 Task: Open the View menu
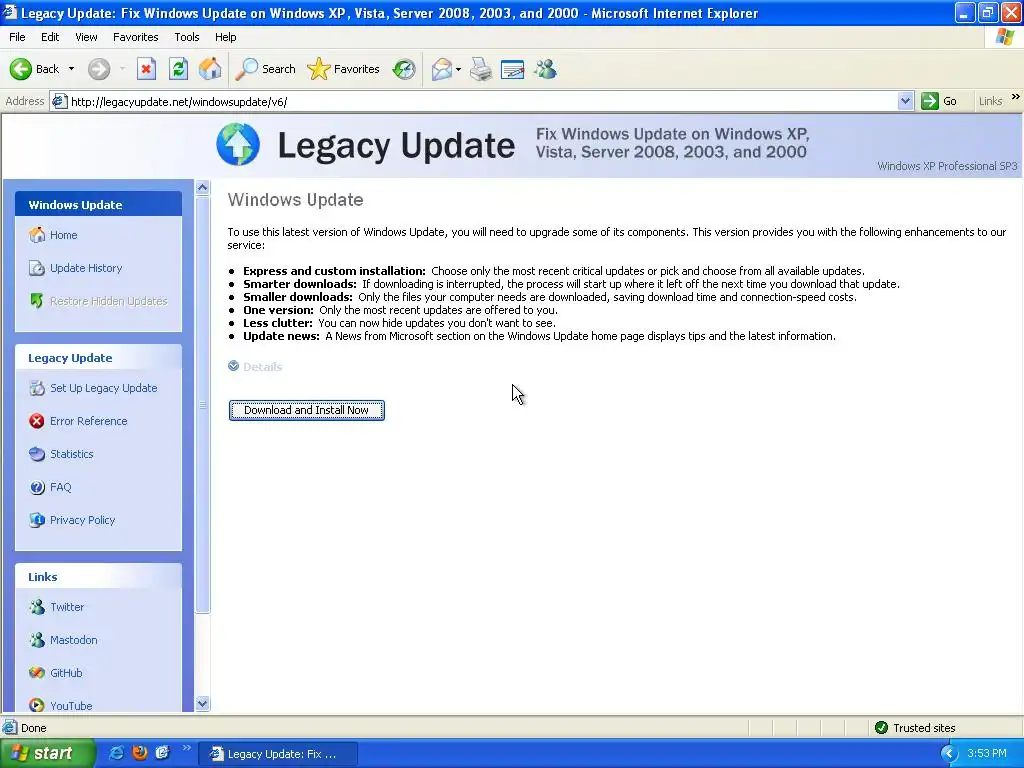tap(86, 37)
